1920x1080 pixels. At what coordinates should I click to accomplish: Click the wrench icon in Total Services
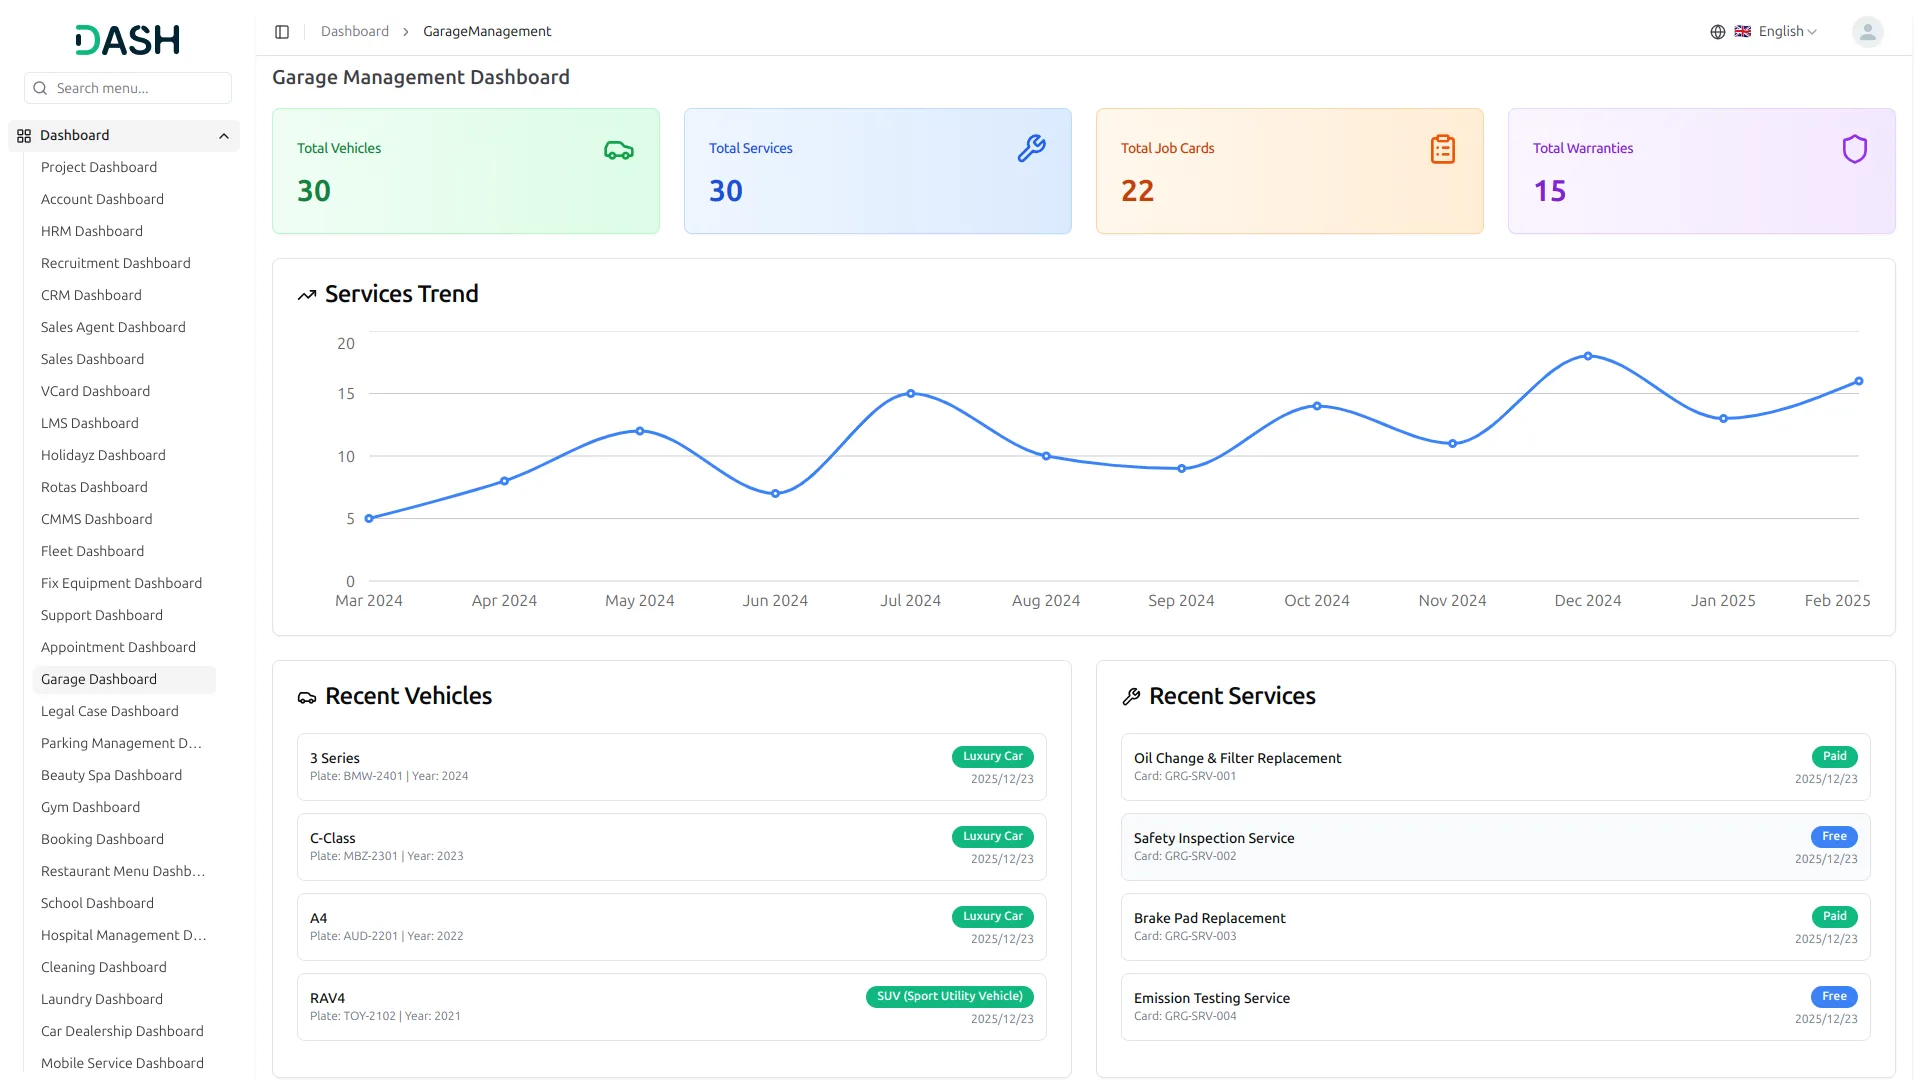(1031, 149)
